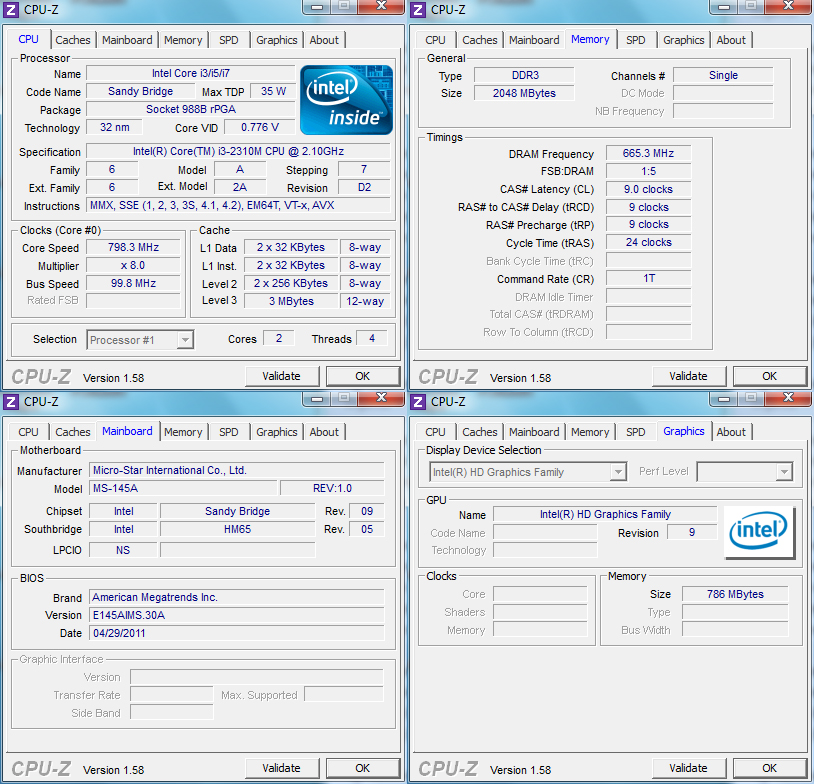The width and height of the screenshot is (814, 784).
Task: Open the Caches tab in the Memory window
Action: [480, 40]
